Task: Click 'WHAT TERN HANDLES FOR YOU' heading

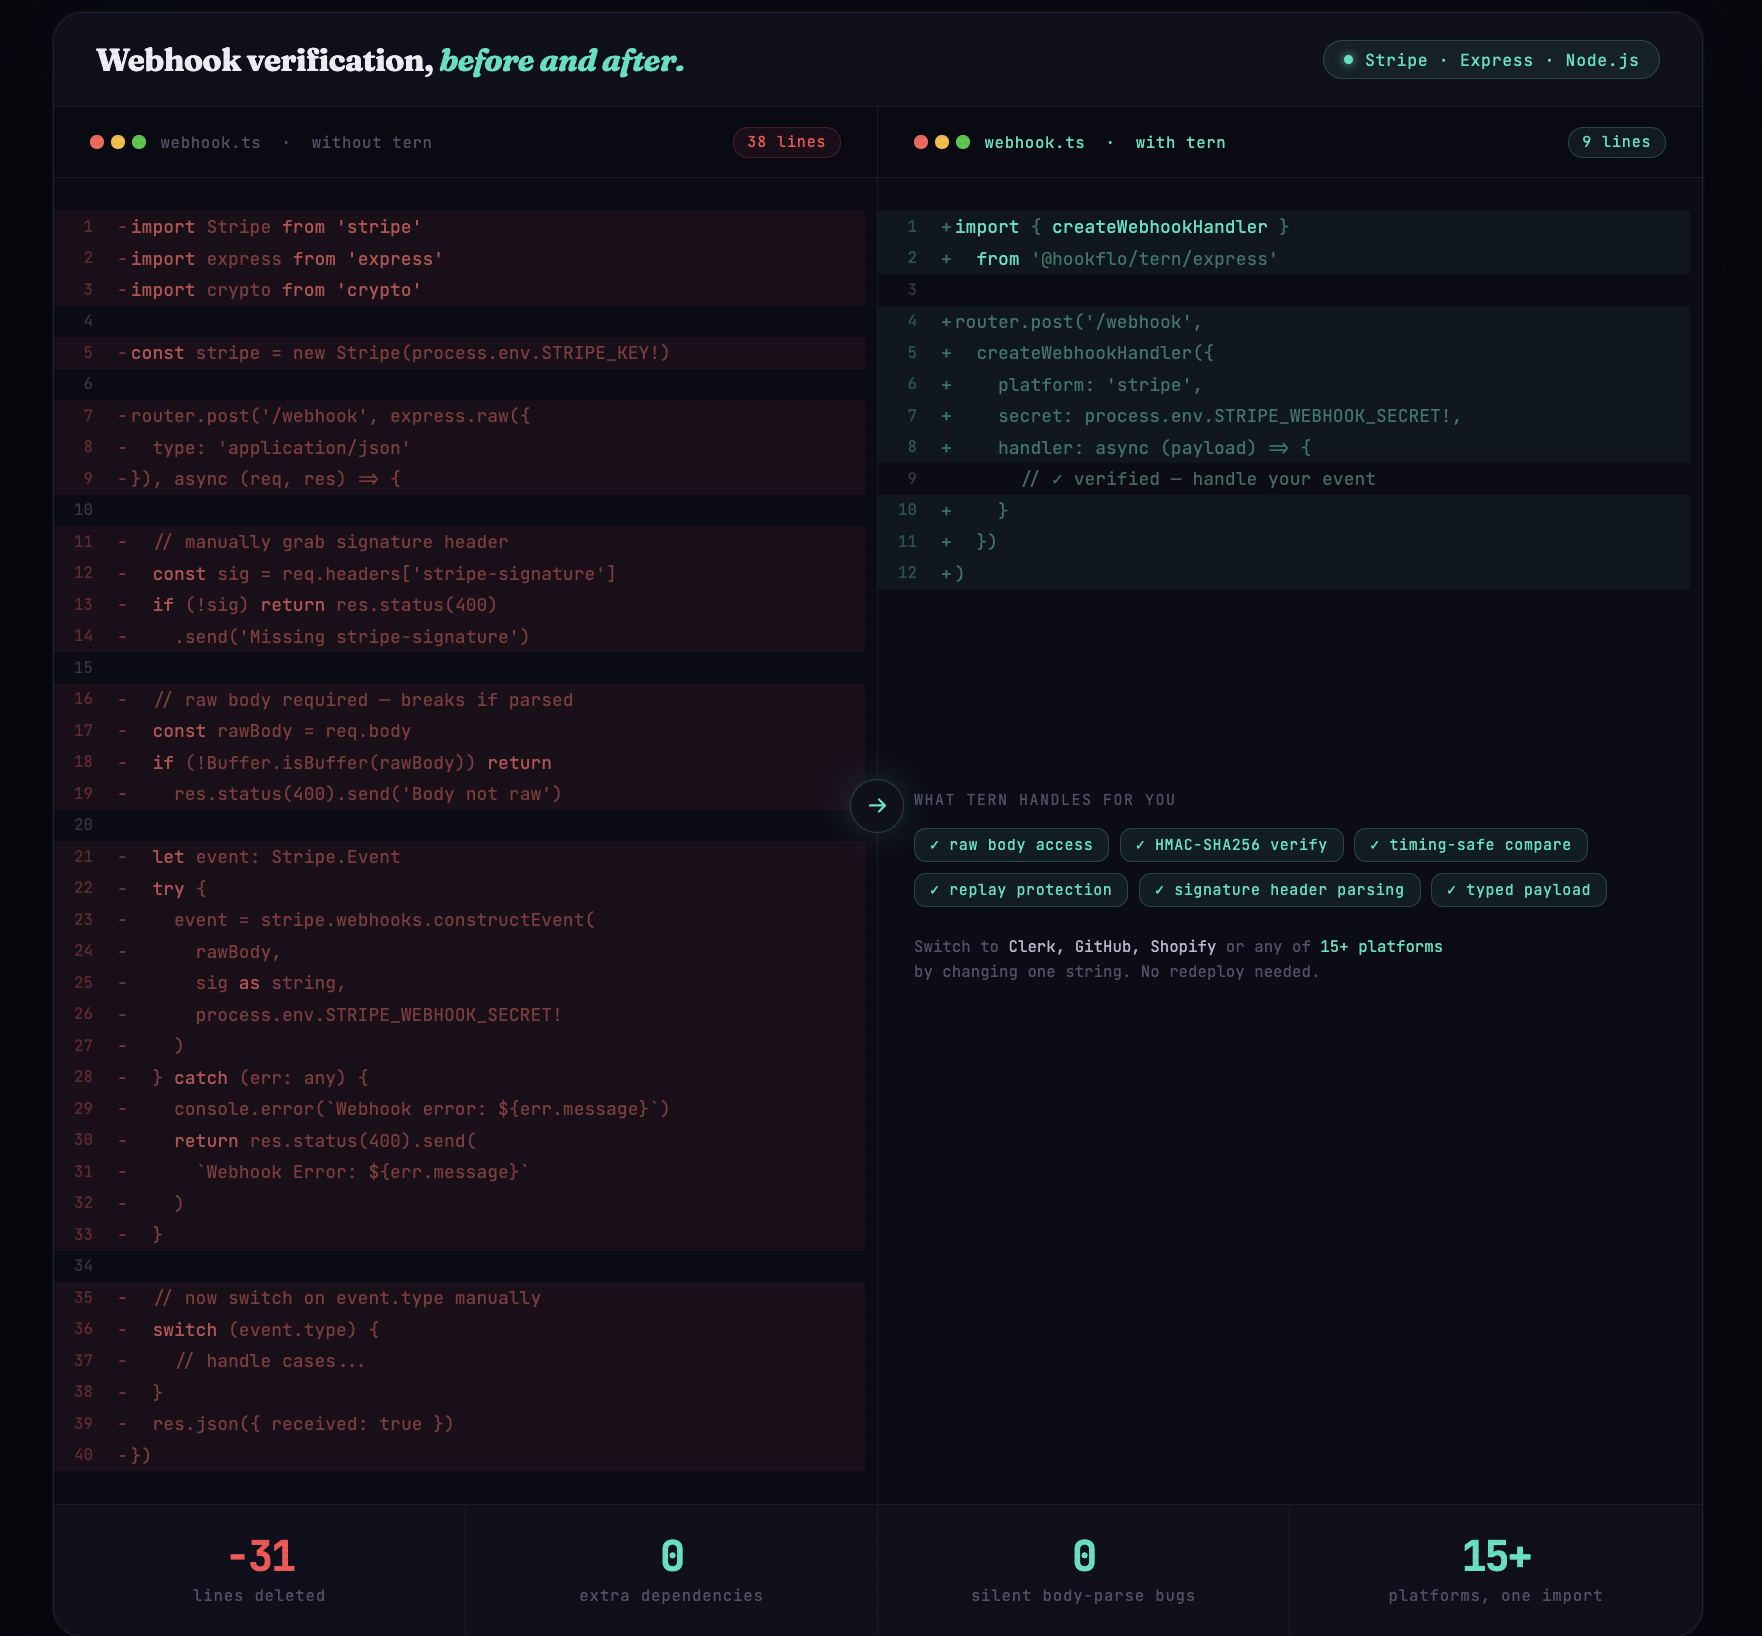Action: pos(1045,800)
